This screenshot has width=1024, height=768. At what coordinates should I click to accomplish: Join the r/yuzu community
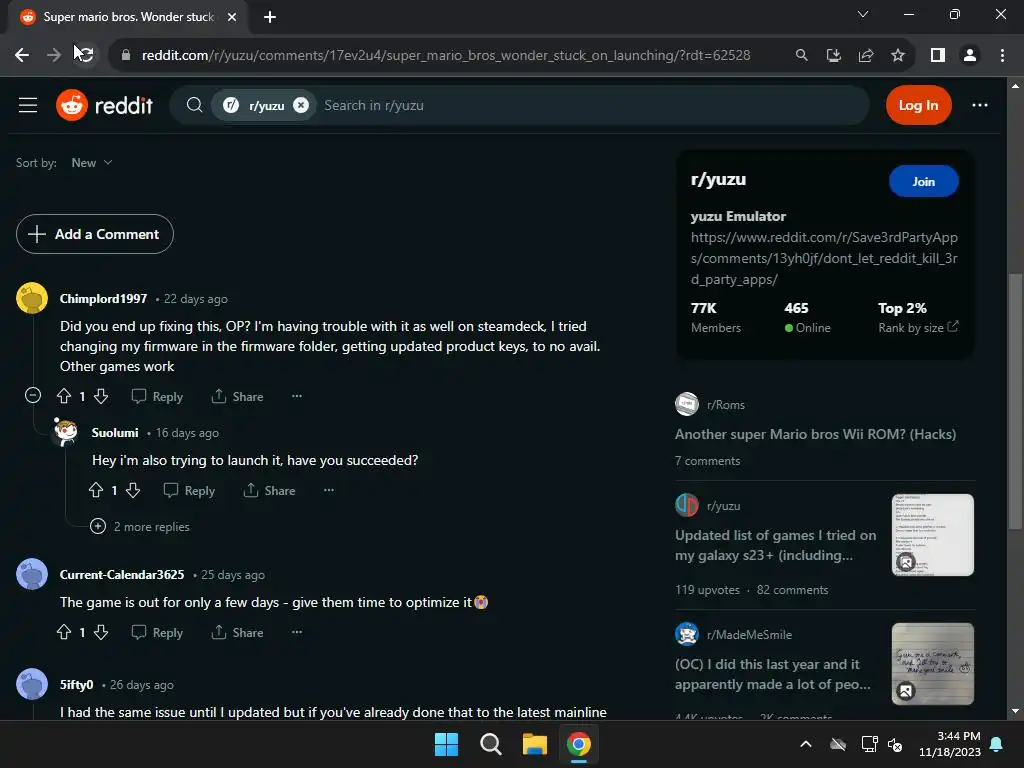click(x=923, y=182)
